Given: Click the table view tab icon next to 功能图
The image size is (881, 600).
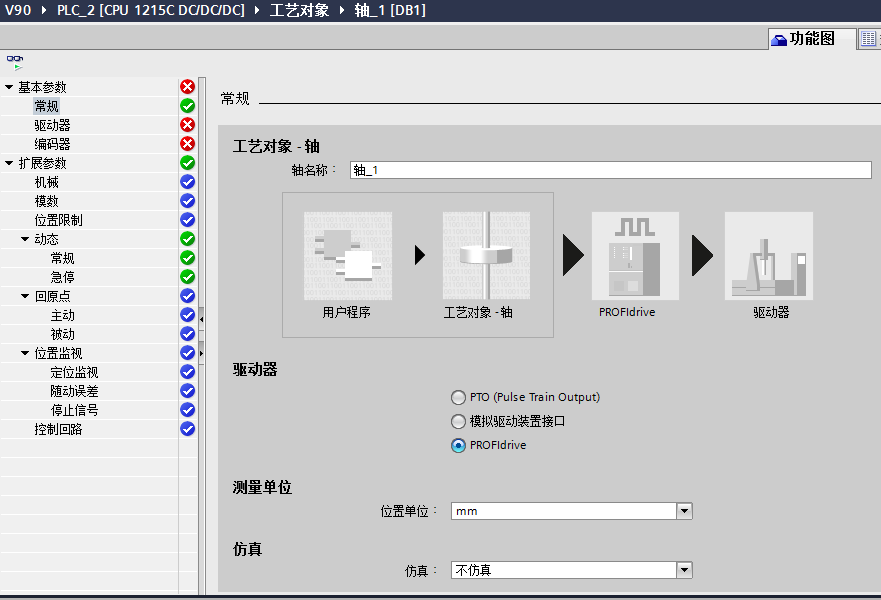Looking at the screenshot, I should pos(868,39).
